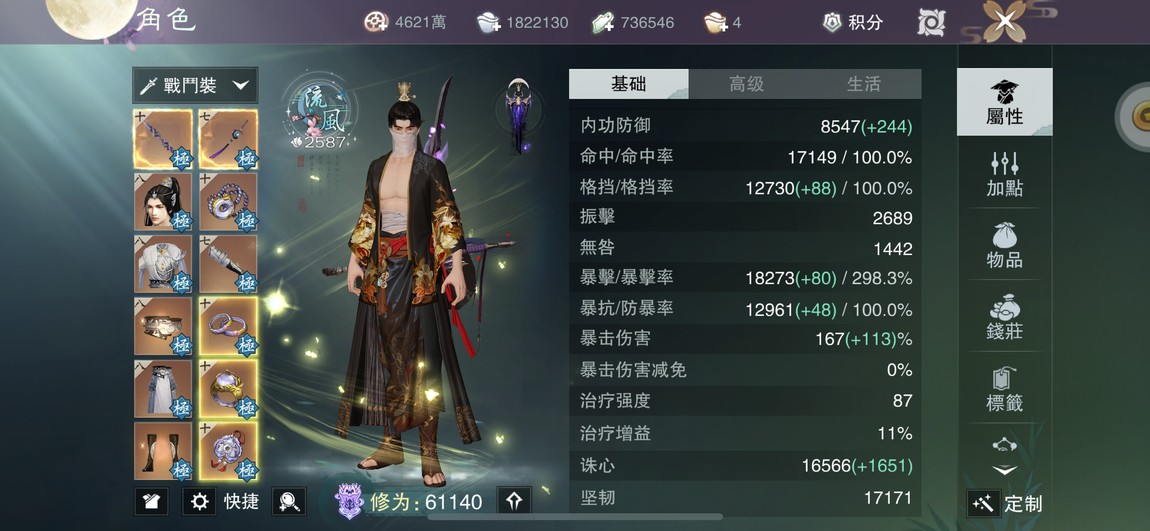Click the 修為 upgrade arrow button

pyautogui.click(x=514, y=501)
